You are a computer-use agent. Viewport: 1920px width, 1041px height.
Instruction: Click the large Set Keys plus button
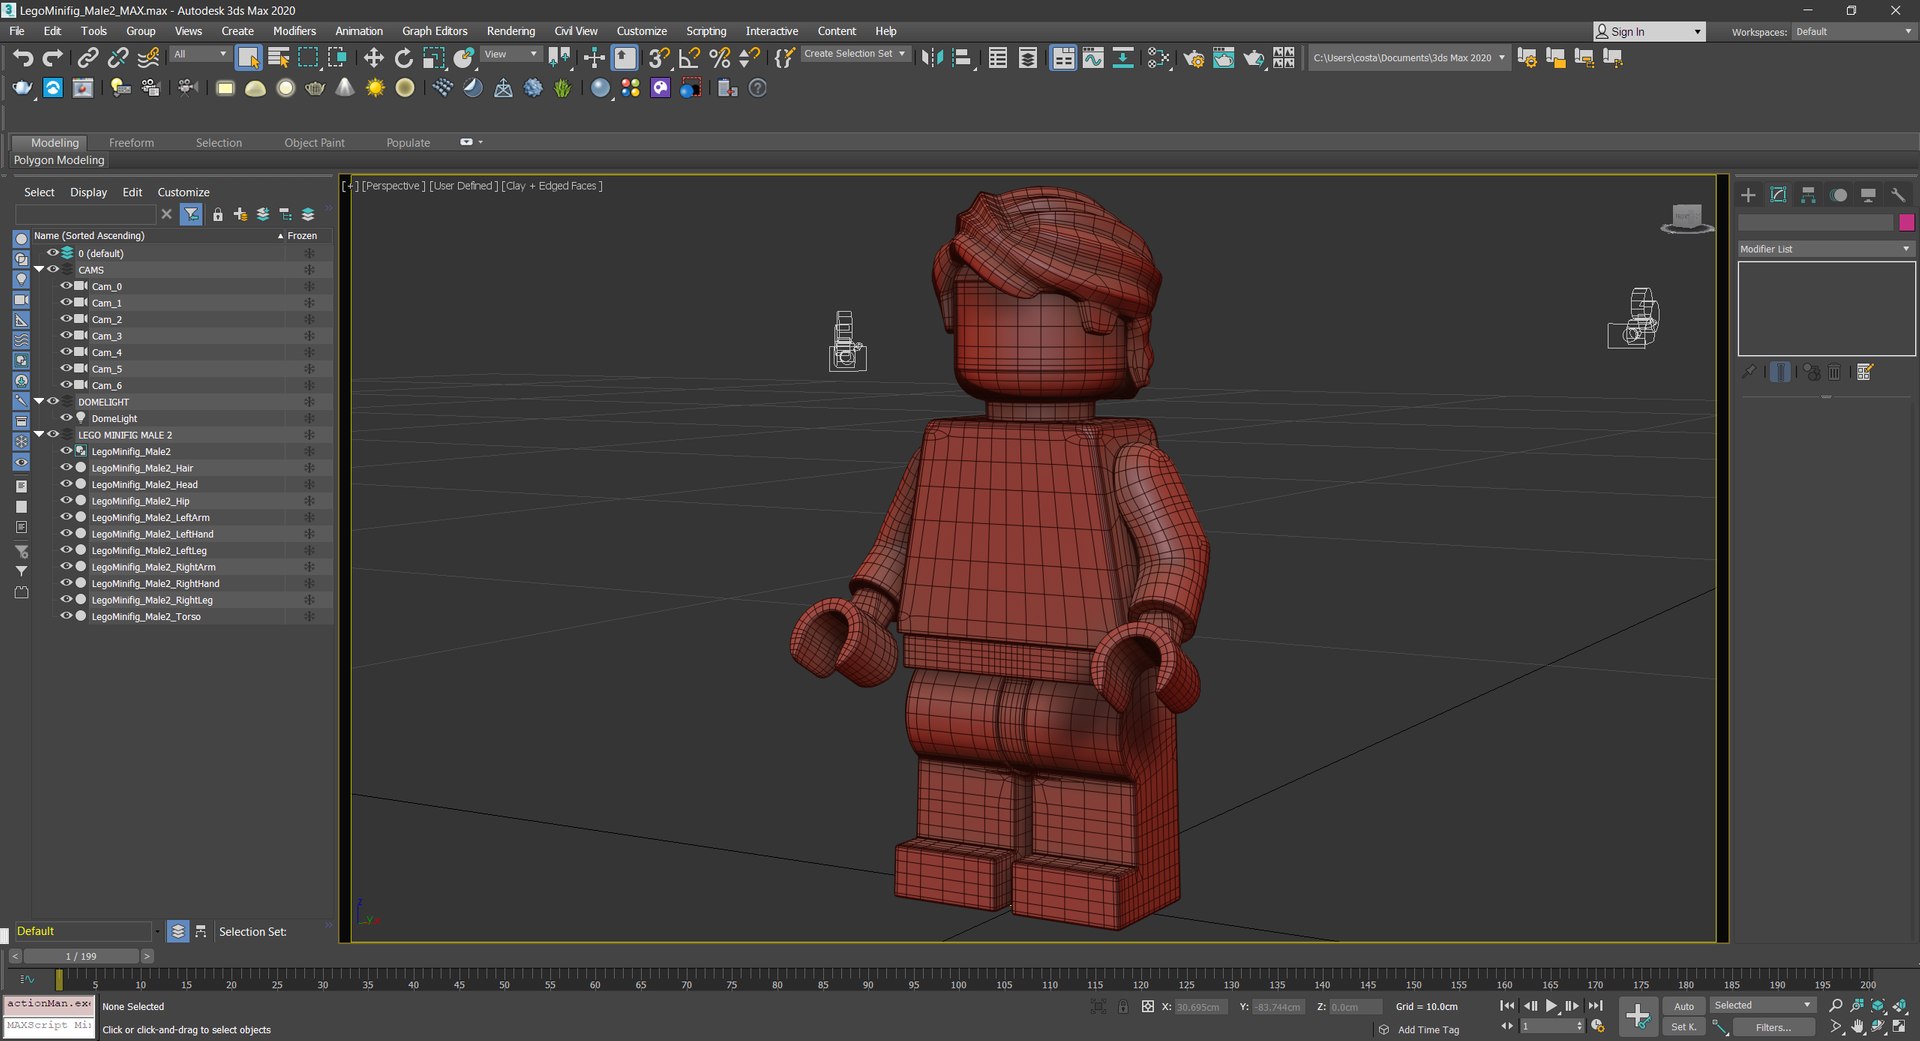pos(1638,1016)
